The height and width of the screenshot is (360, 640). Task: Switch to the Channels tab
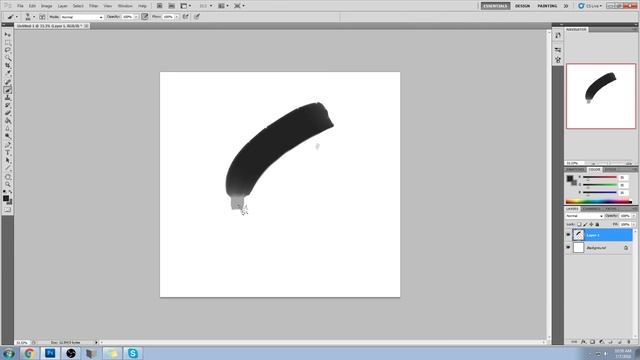pos(591,209)
